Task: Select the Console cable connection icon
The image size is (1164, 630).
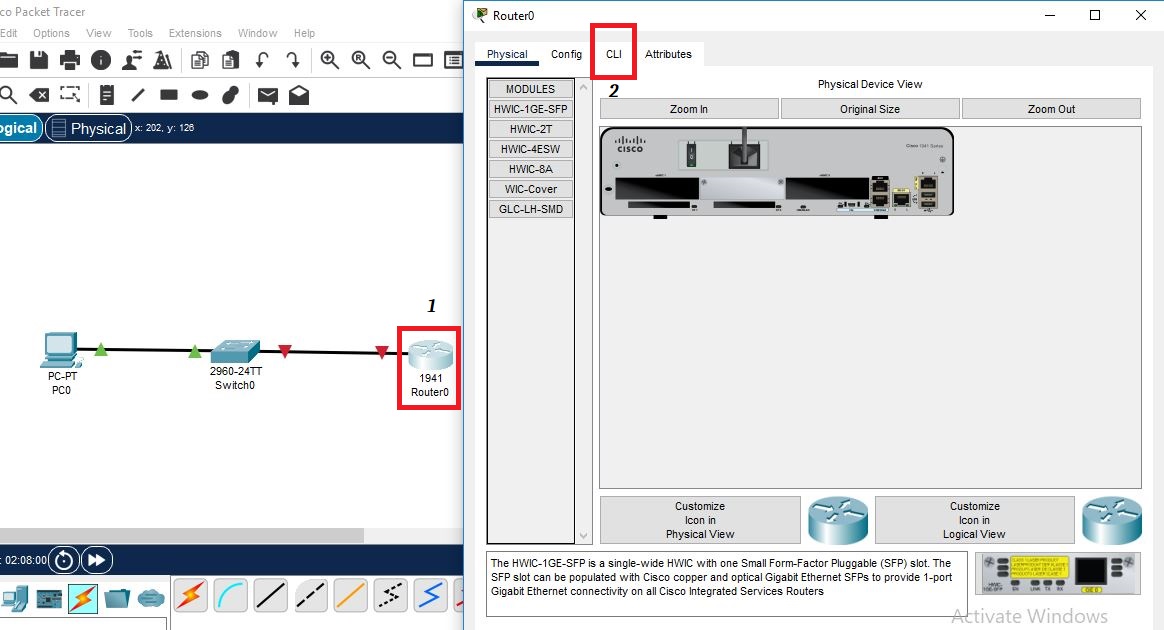Action: click(x=229, y=595)
